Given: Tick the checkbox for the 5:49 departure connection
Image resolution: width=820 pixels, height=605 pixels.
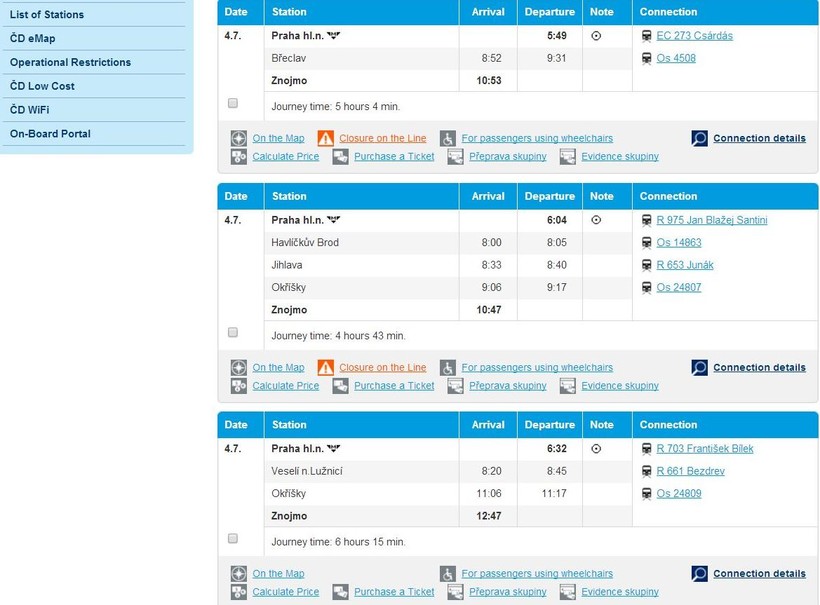Looking at the screenshot, I should coord(233,103).
